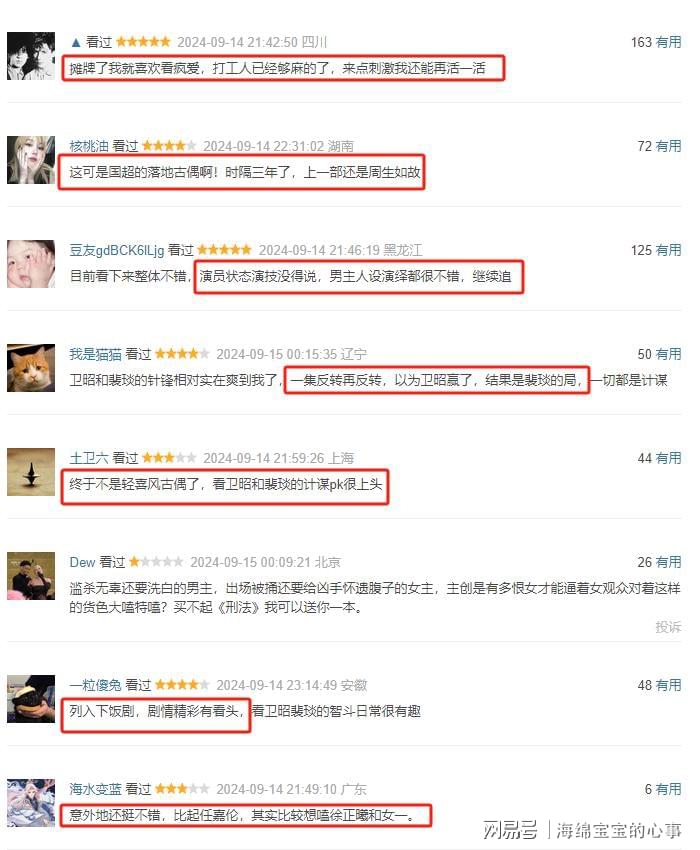Visit Dew's user profile
The image size is (700, 850).
[82, 562]
